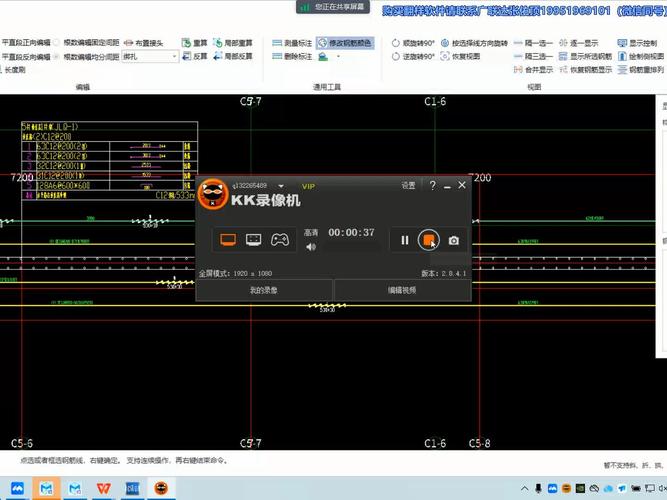Click the 编辑 ribbon group label
The width and height of the screenshot is (667, 500).
[83, 87]
